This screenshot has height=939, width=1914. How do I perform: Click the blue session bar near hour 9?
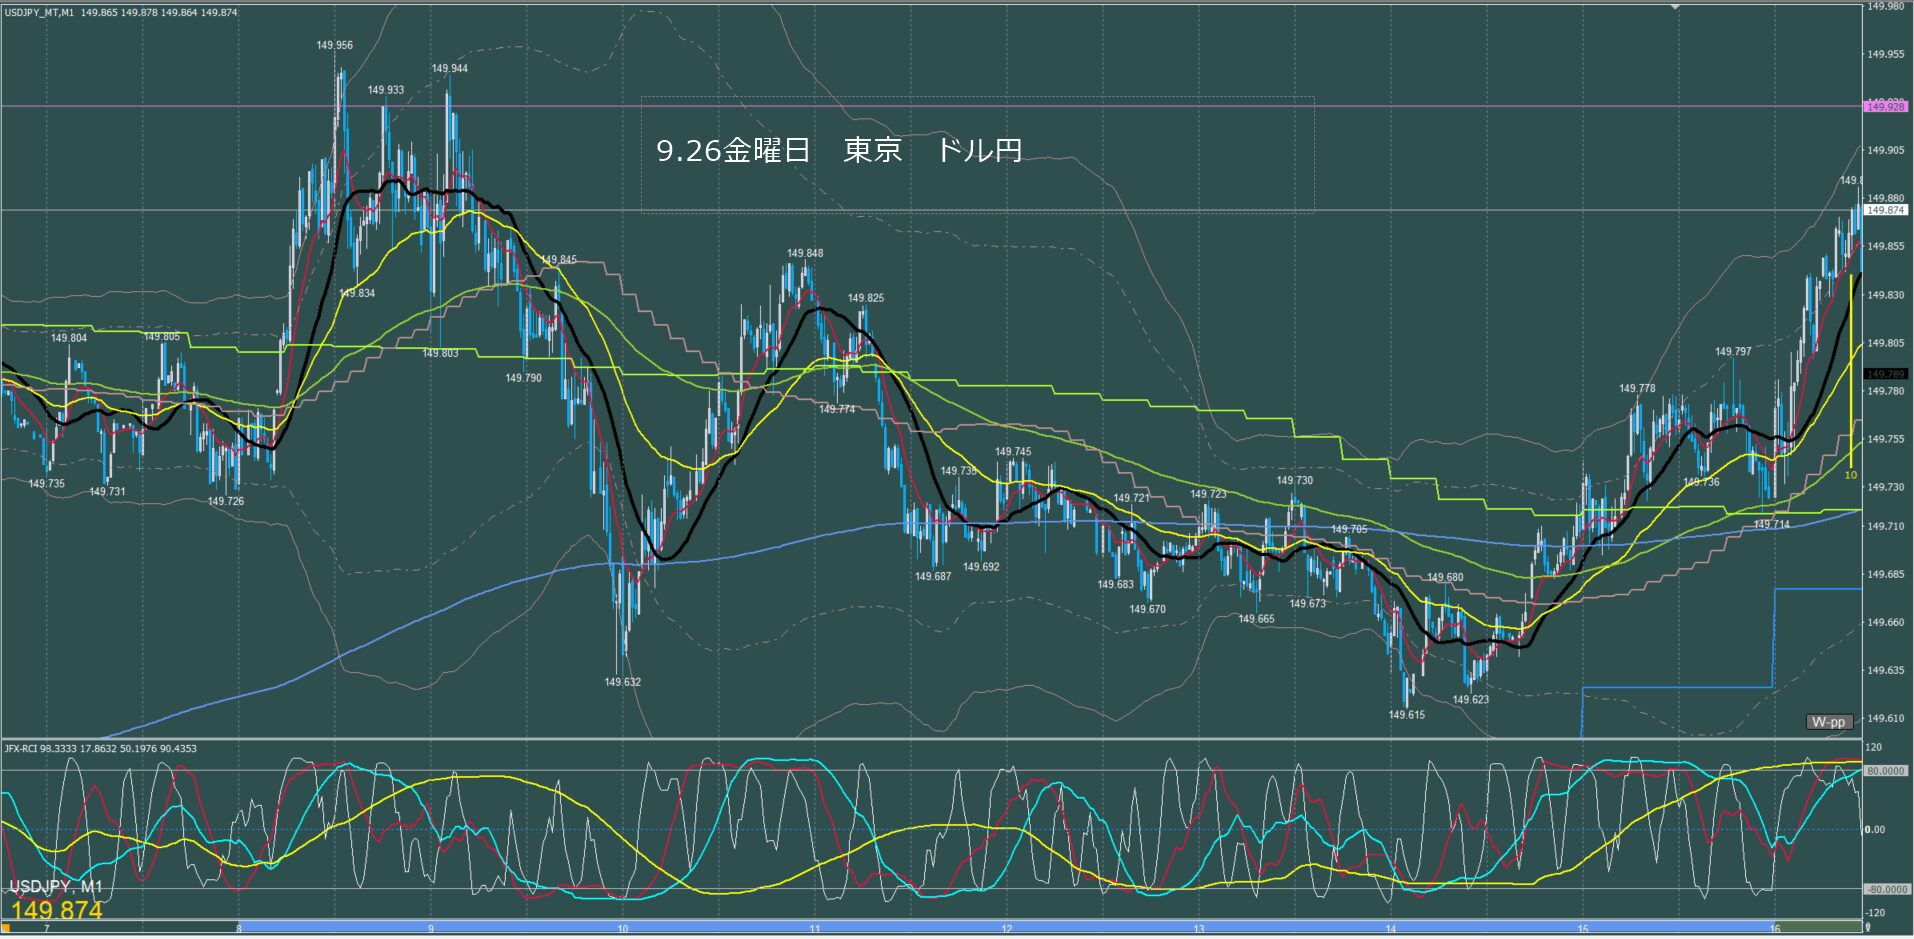pyautogui.click(x=431, y=928)
